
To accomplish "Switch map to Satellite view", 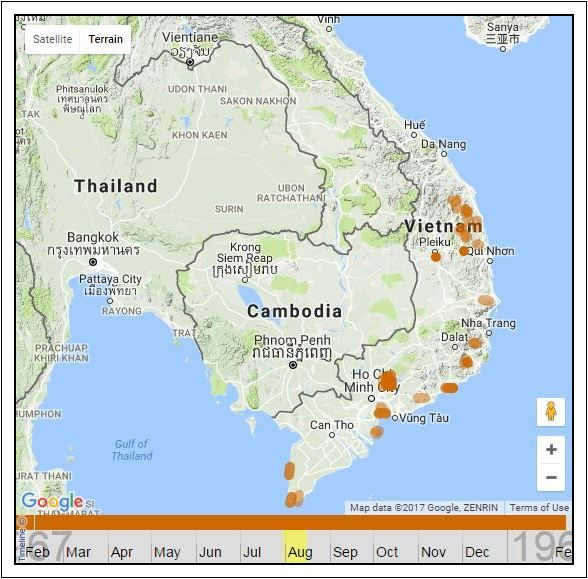I will (52, 39).
